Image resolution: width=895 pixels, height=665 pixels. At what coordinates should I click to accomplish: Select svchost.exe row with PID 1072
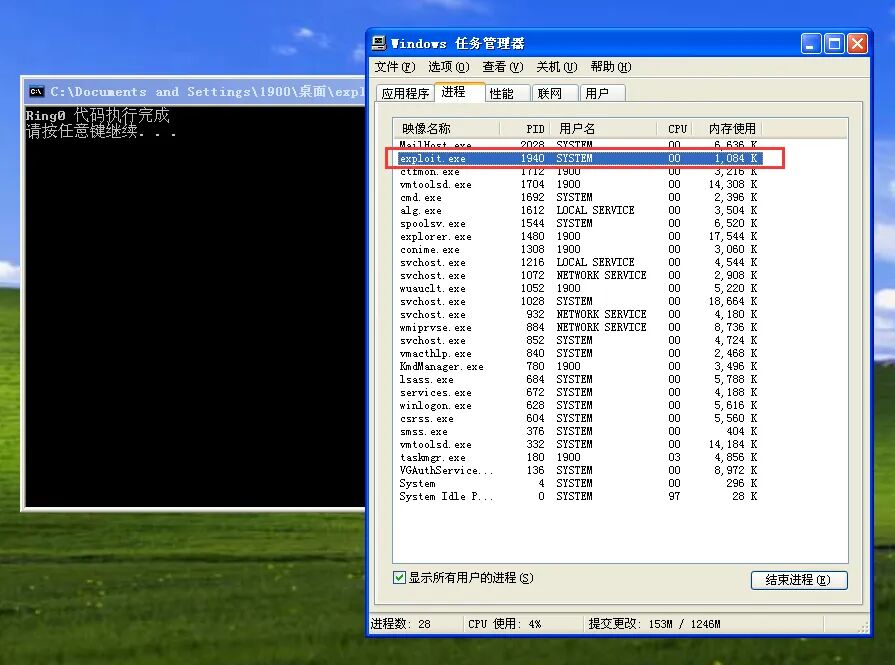579,275
